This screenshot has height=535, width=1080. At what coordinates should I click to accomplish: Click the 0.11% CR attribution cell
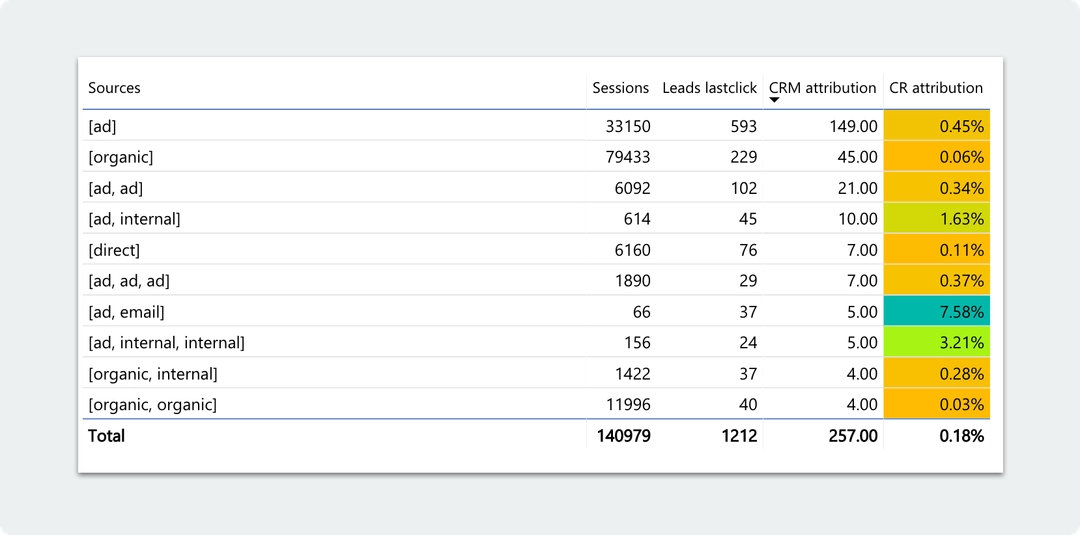coord(937,250)
